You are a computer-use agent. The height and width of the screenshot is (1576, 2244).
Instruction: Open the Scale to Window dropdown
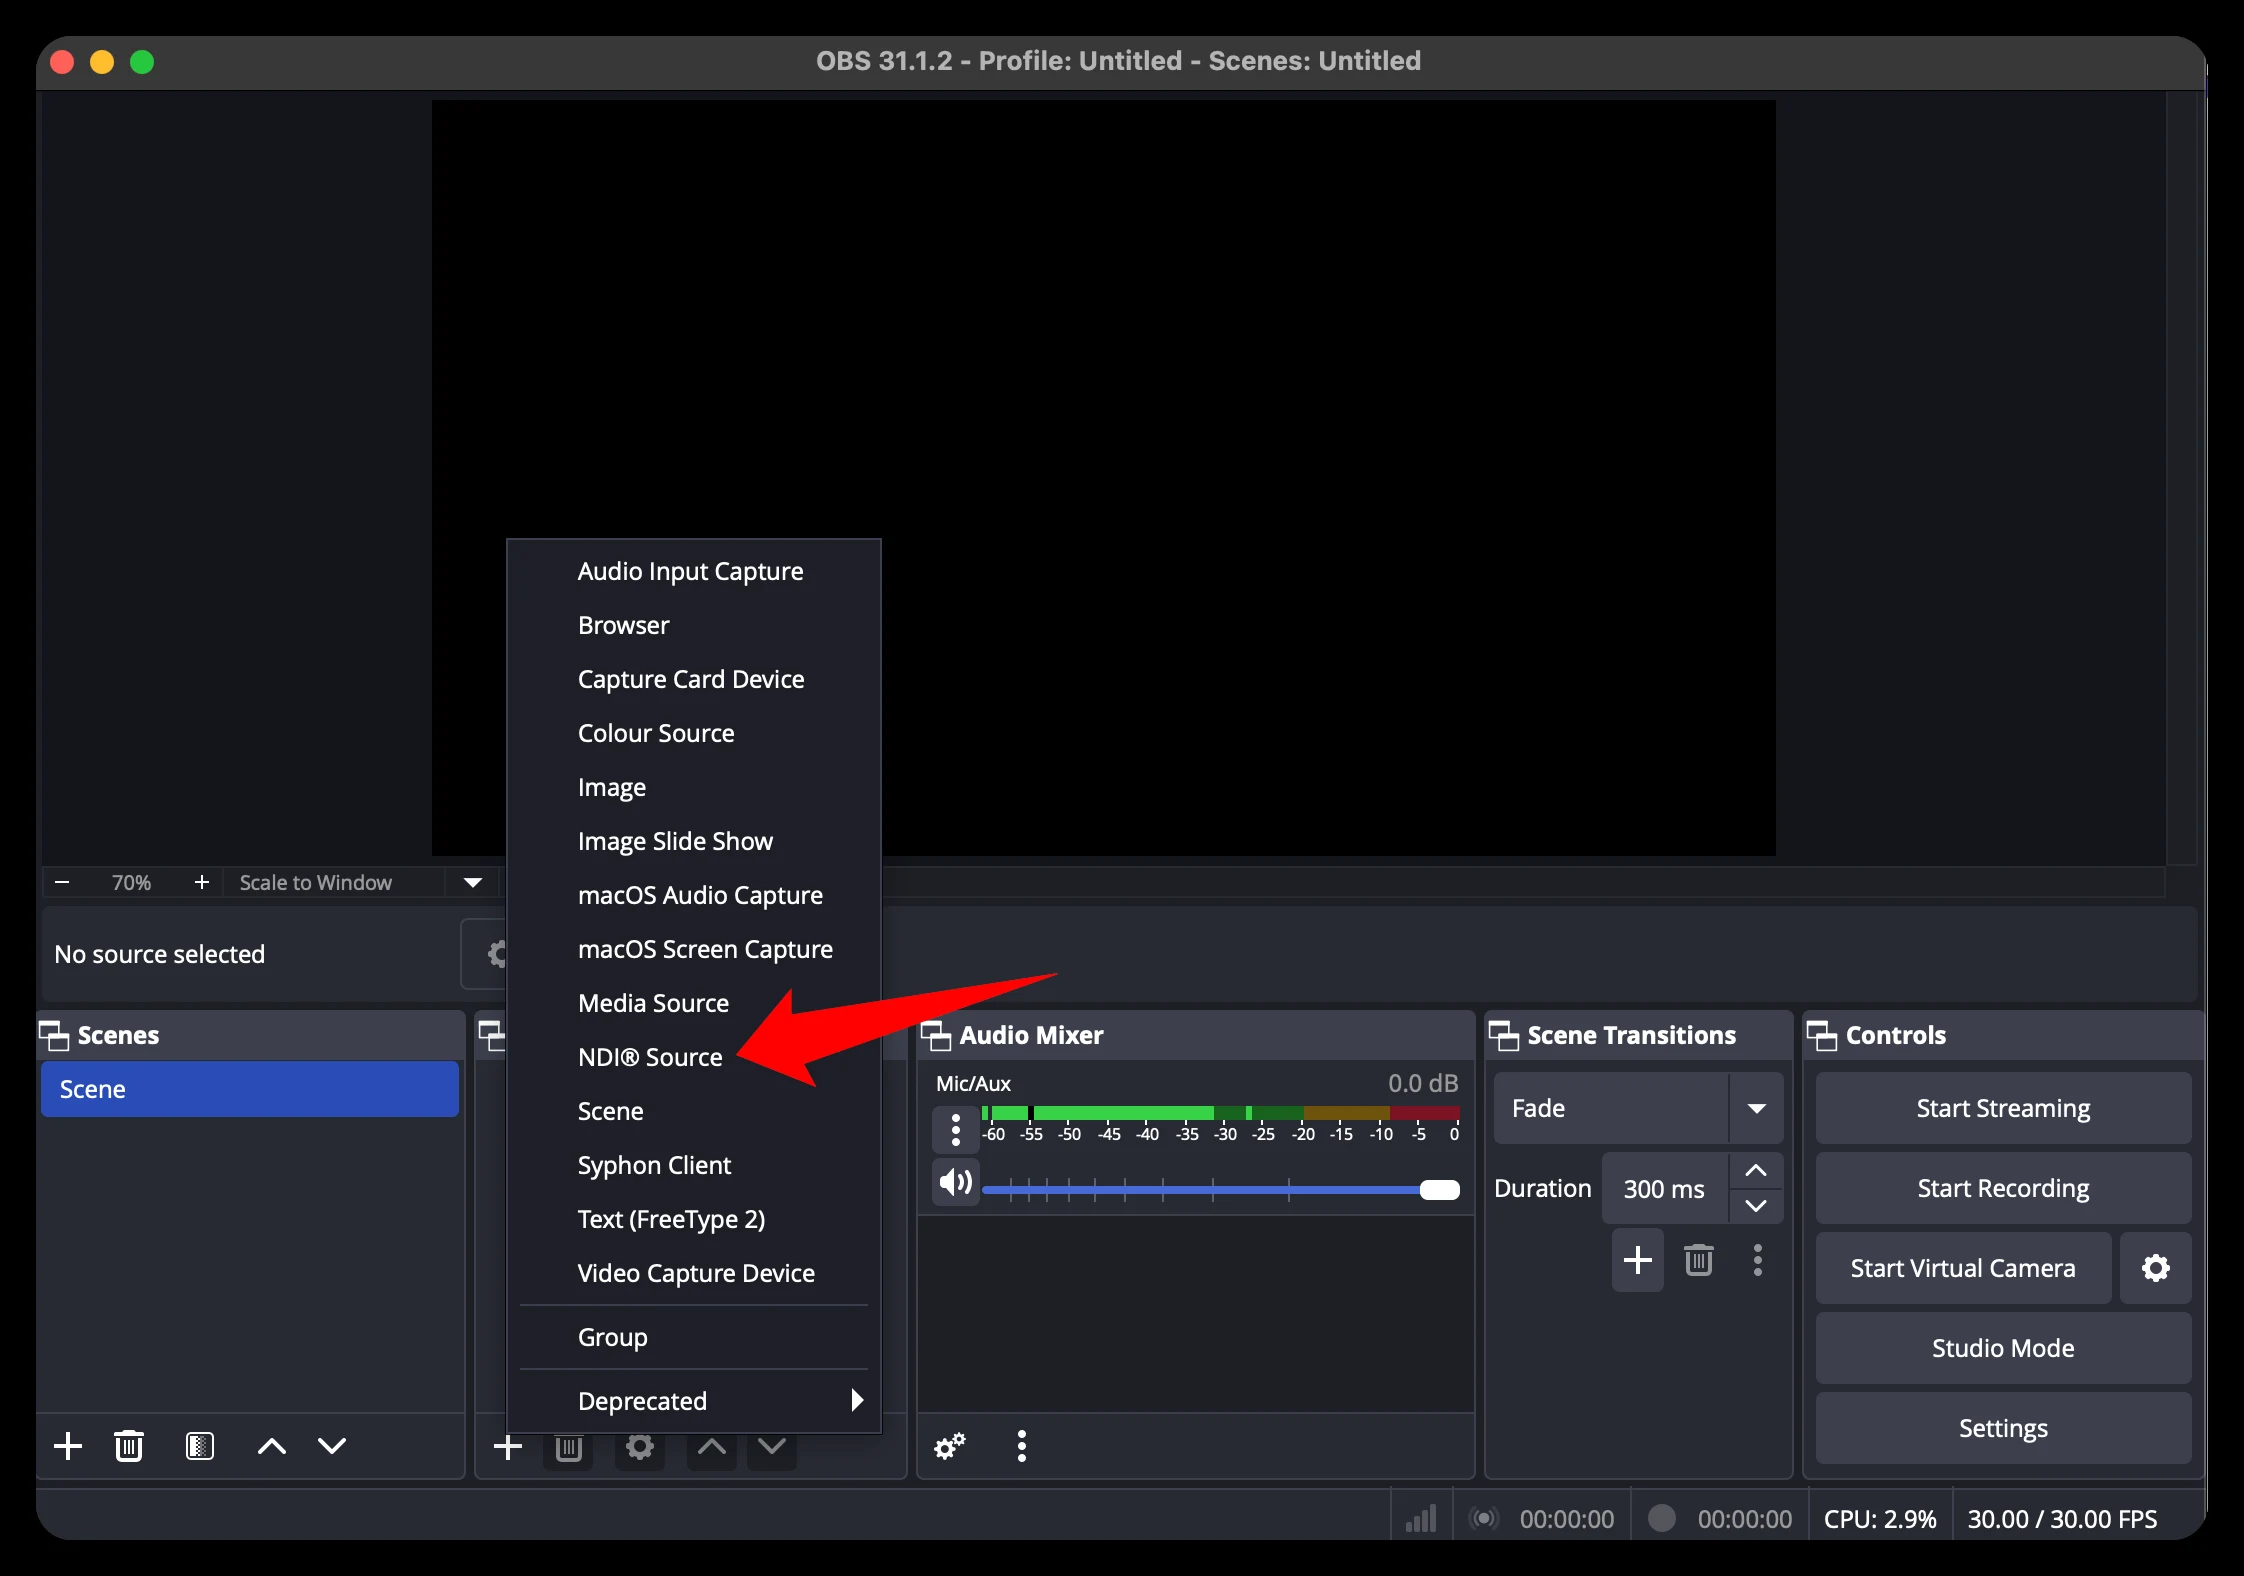pos(473,882)
